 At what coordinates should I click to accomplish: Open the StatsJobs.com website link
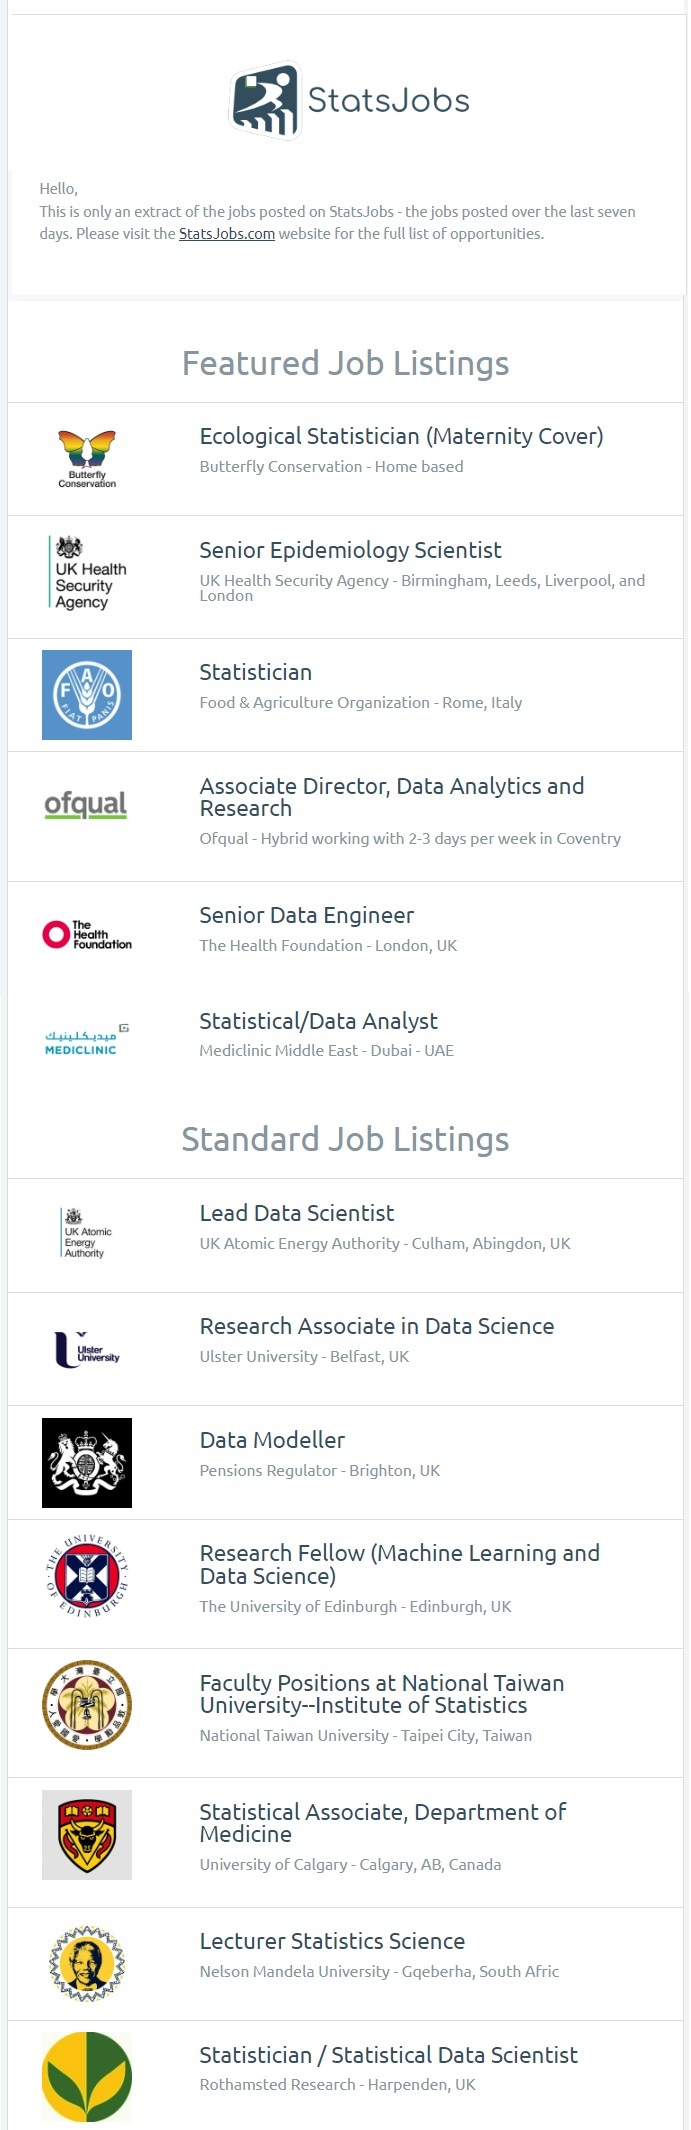pos(227,234)
